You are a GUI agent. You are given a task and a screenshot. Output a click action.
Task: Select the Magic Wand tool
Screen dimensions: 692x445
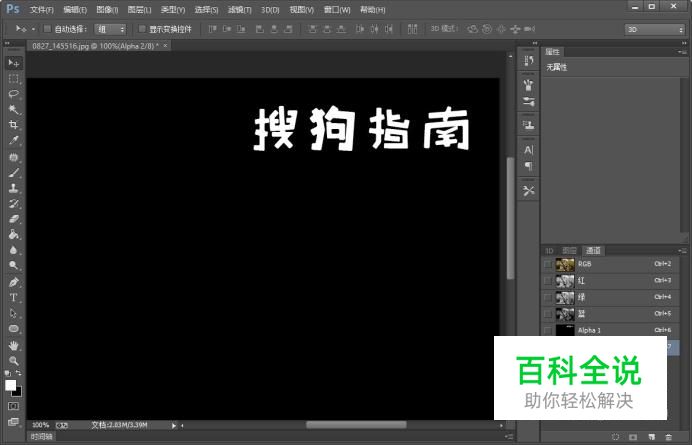tap(14, 109)
